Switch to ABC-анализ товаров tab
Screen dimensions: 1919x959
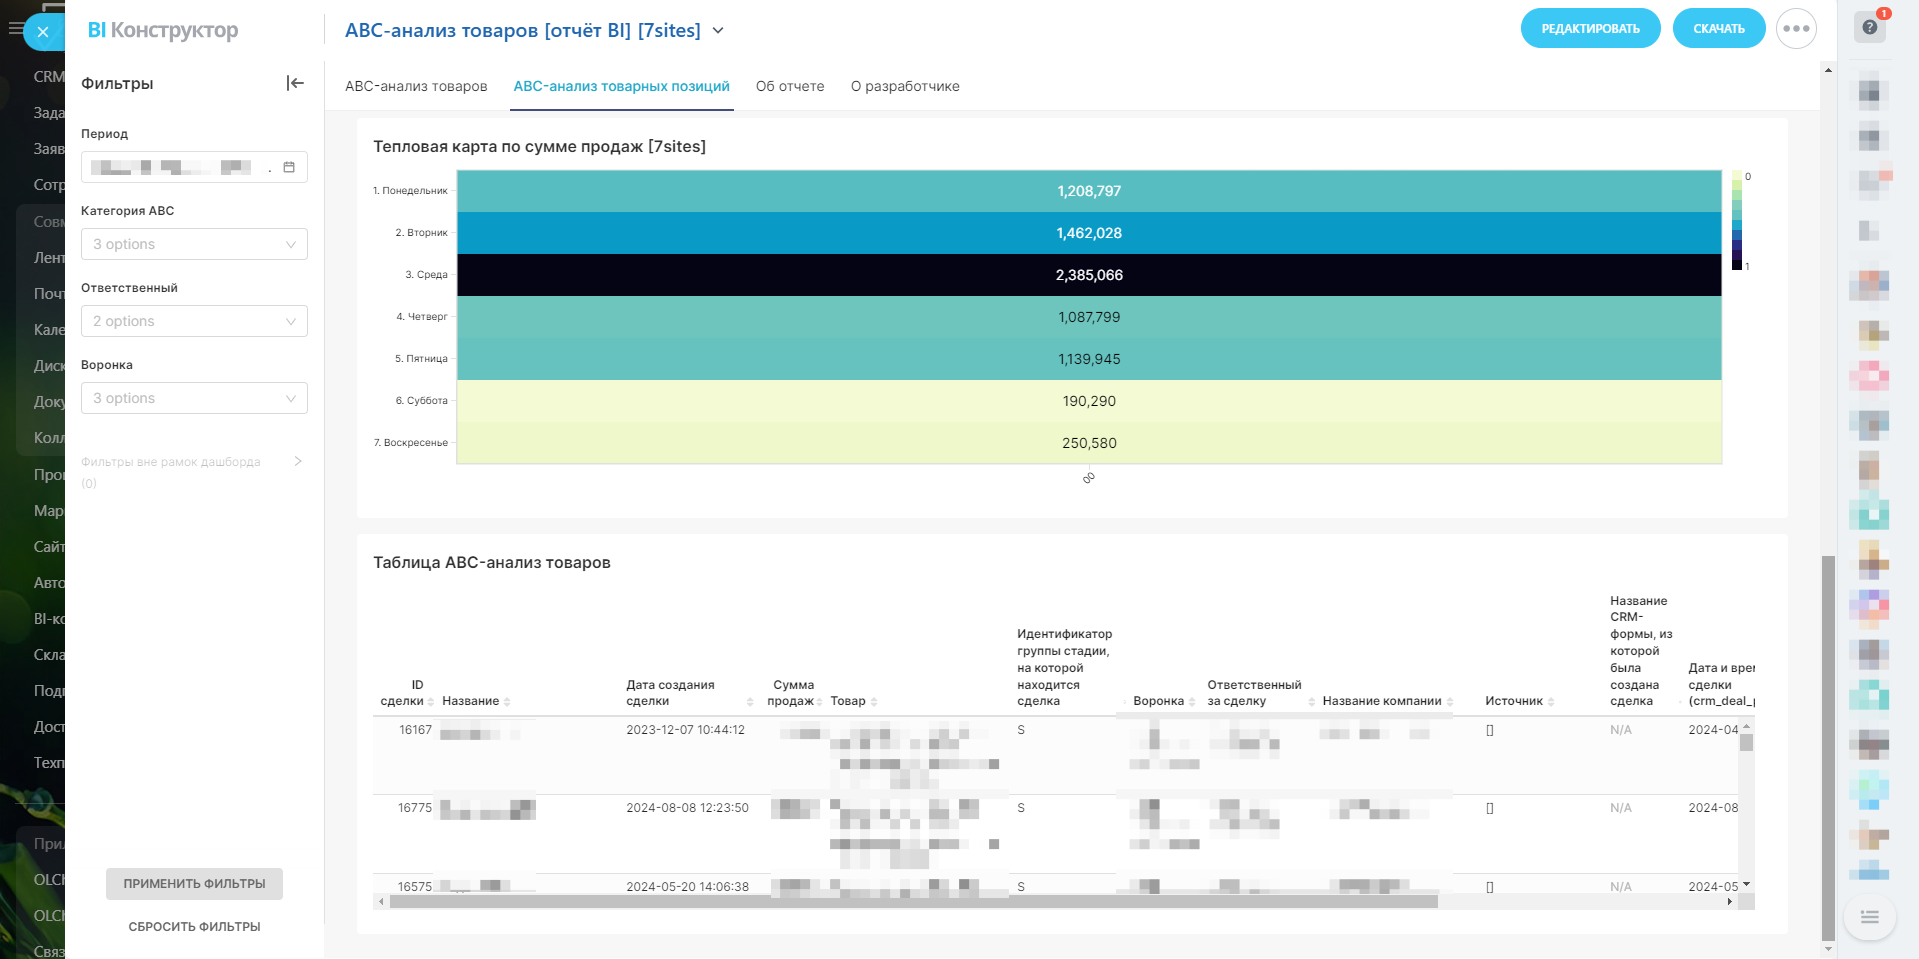point(416,86)
